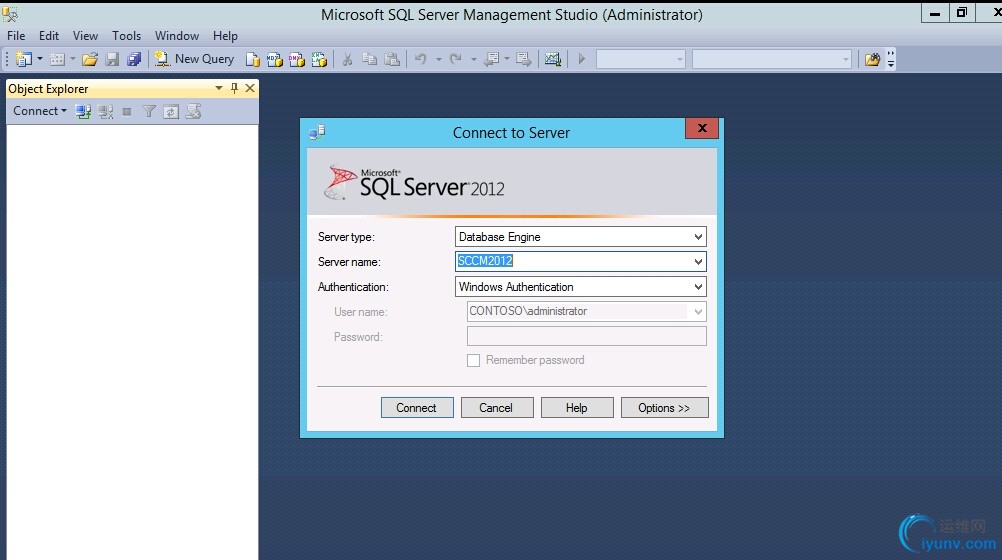Viewport: 1002px width, 560px height.
Task: Click the Cancel button
Action: (x=497, y=408)
